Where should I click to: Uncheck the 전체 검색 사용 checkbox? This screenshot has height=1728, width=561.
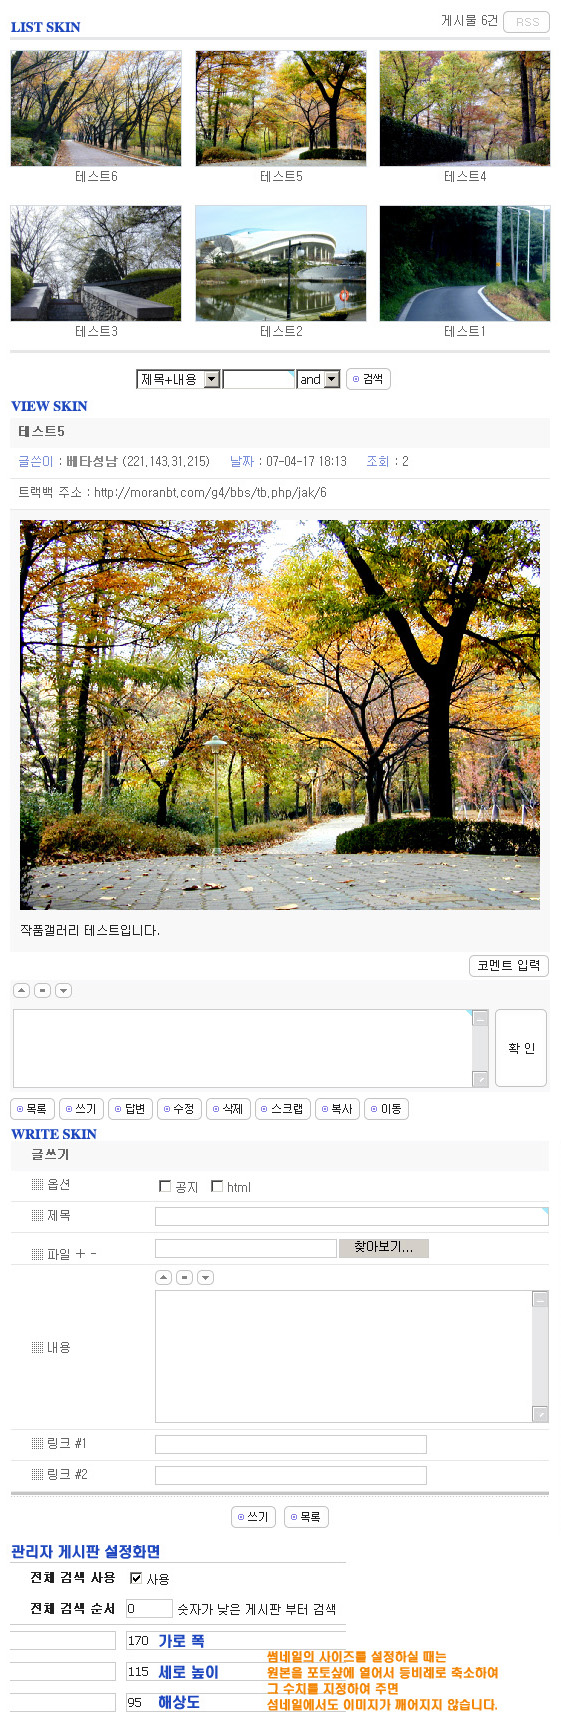click(136, 1578)
